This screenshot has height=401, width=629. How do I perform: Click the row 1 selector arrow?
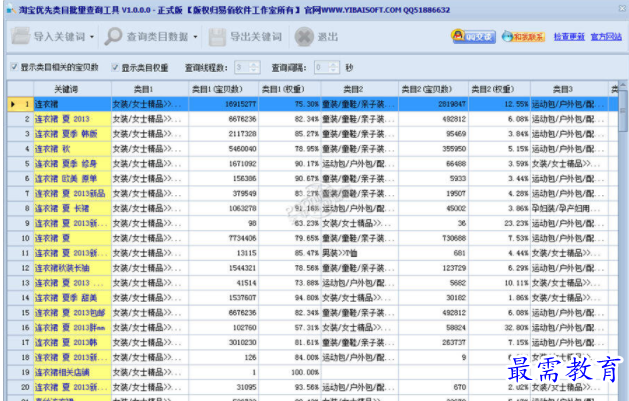(13, 104)
